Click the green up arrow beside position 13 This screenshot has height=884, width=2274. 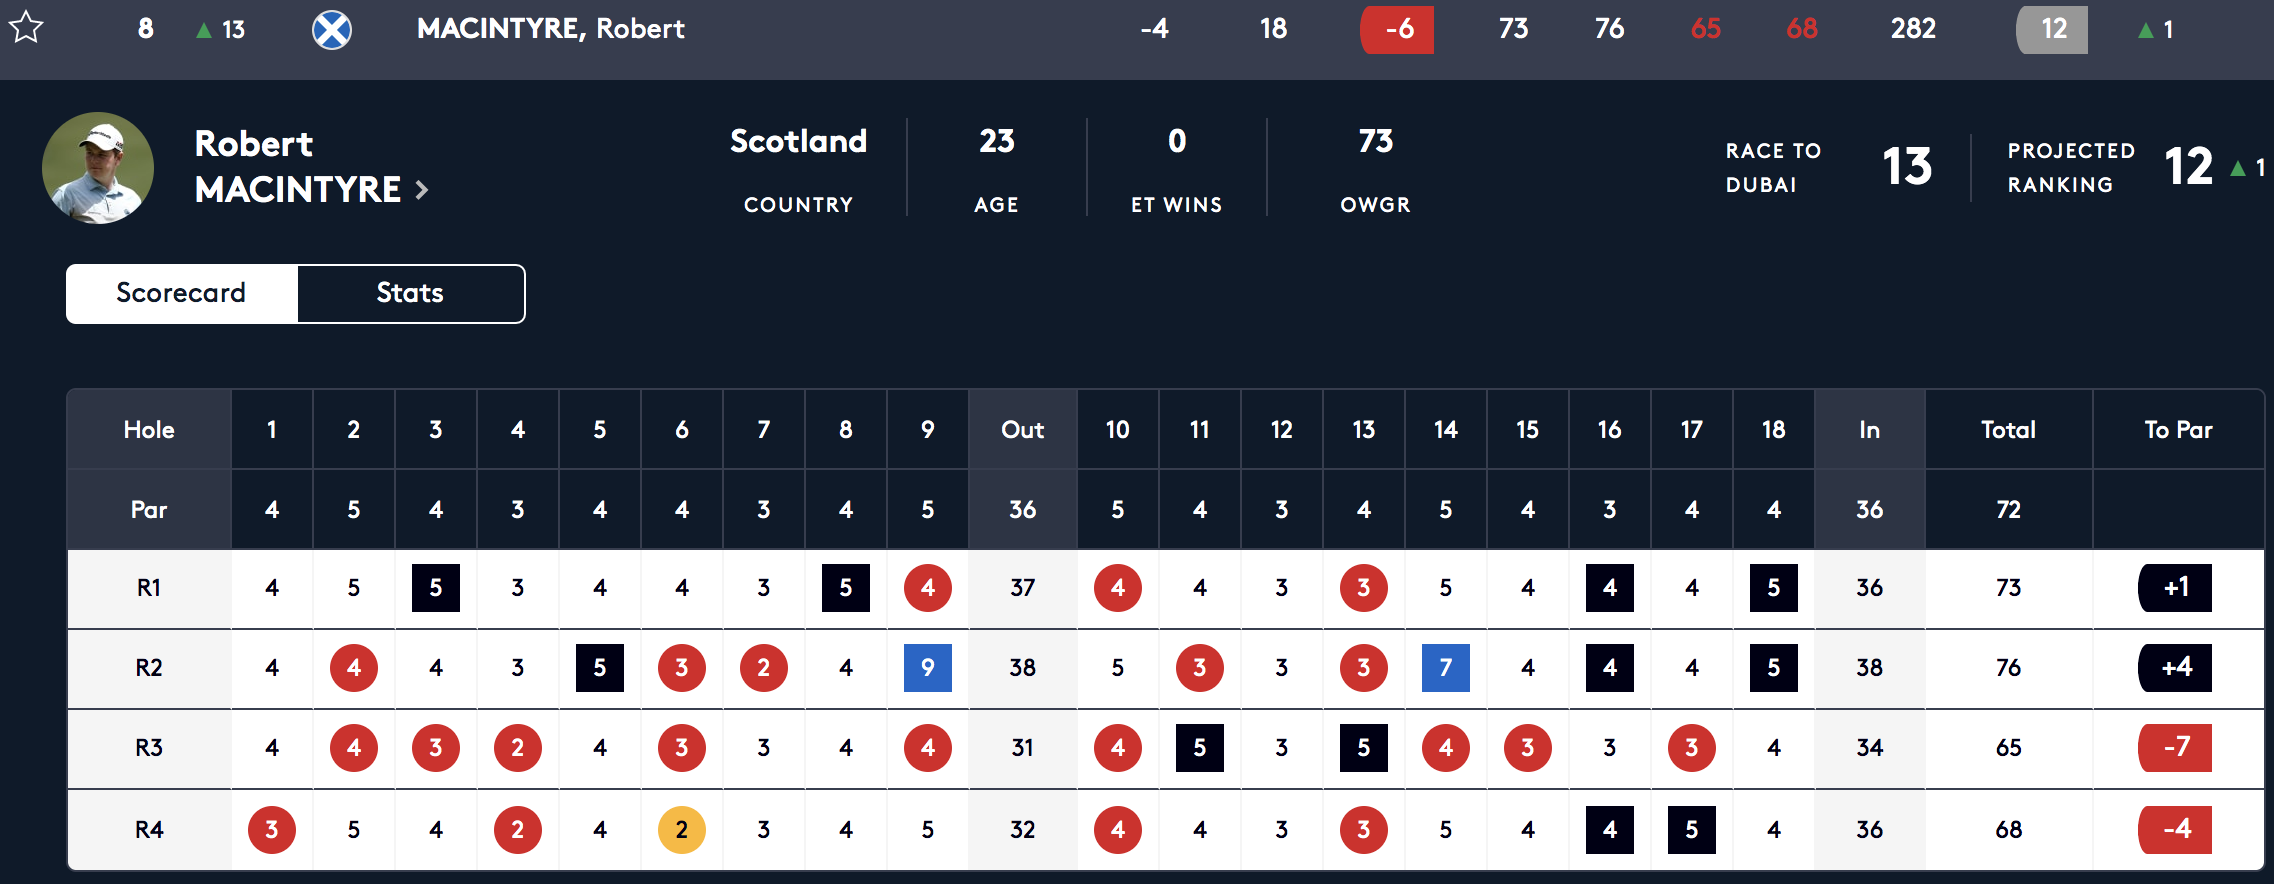coord(204,30)
